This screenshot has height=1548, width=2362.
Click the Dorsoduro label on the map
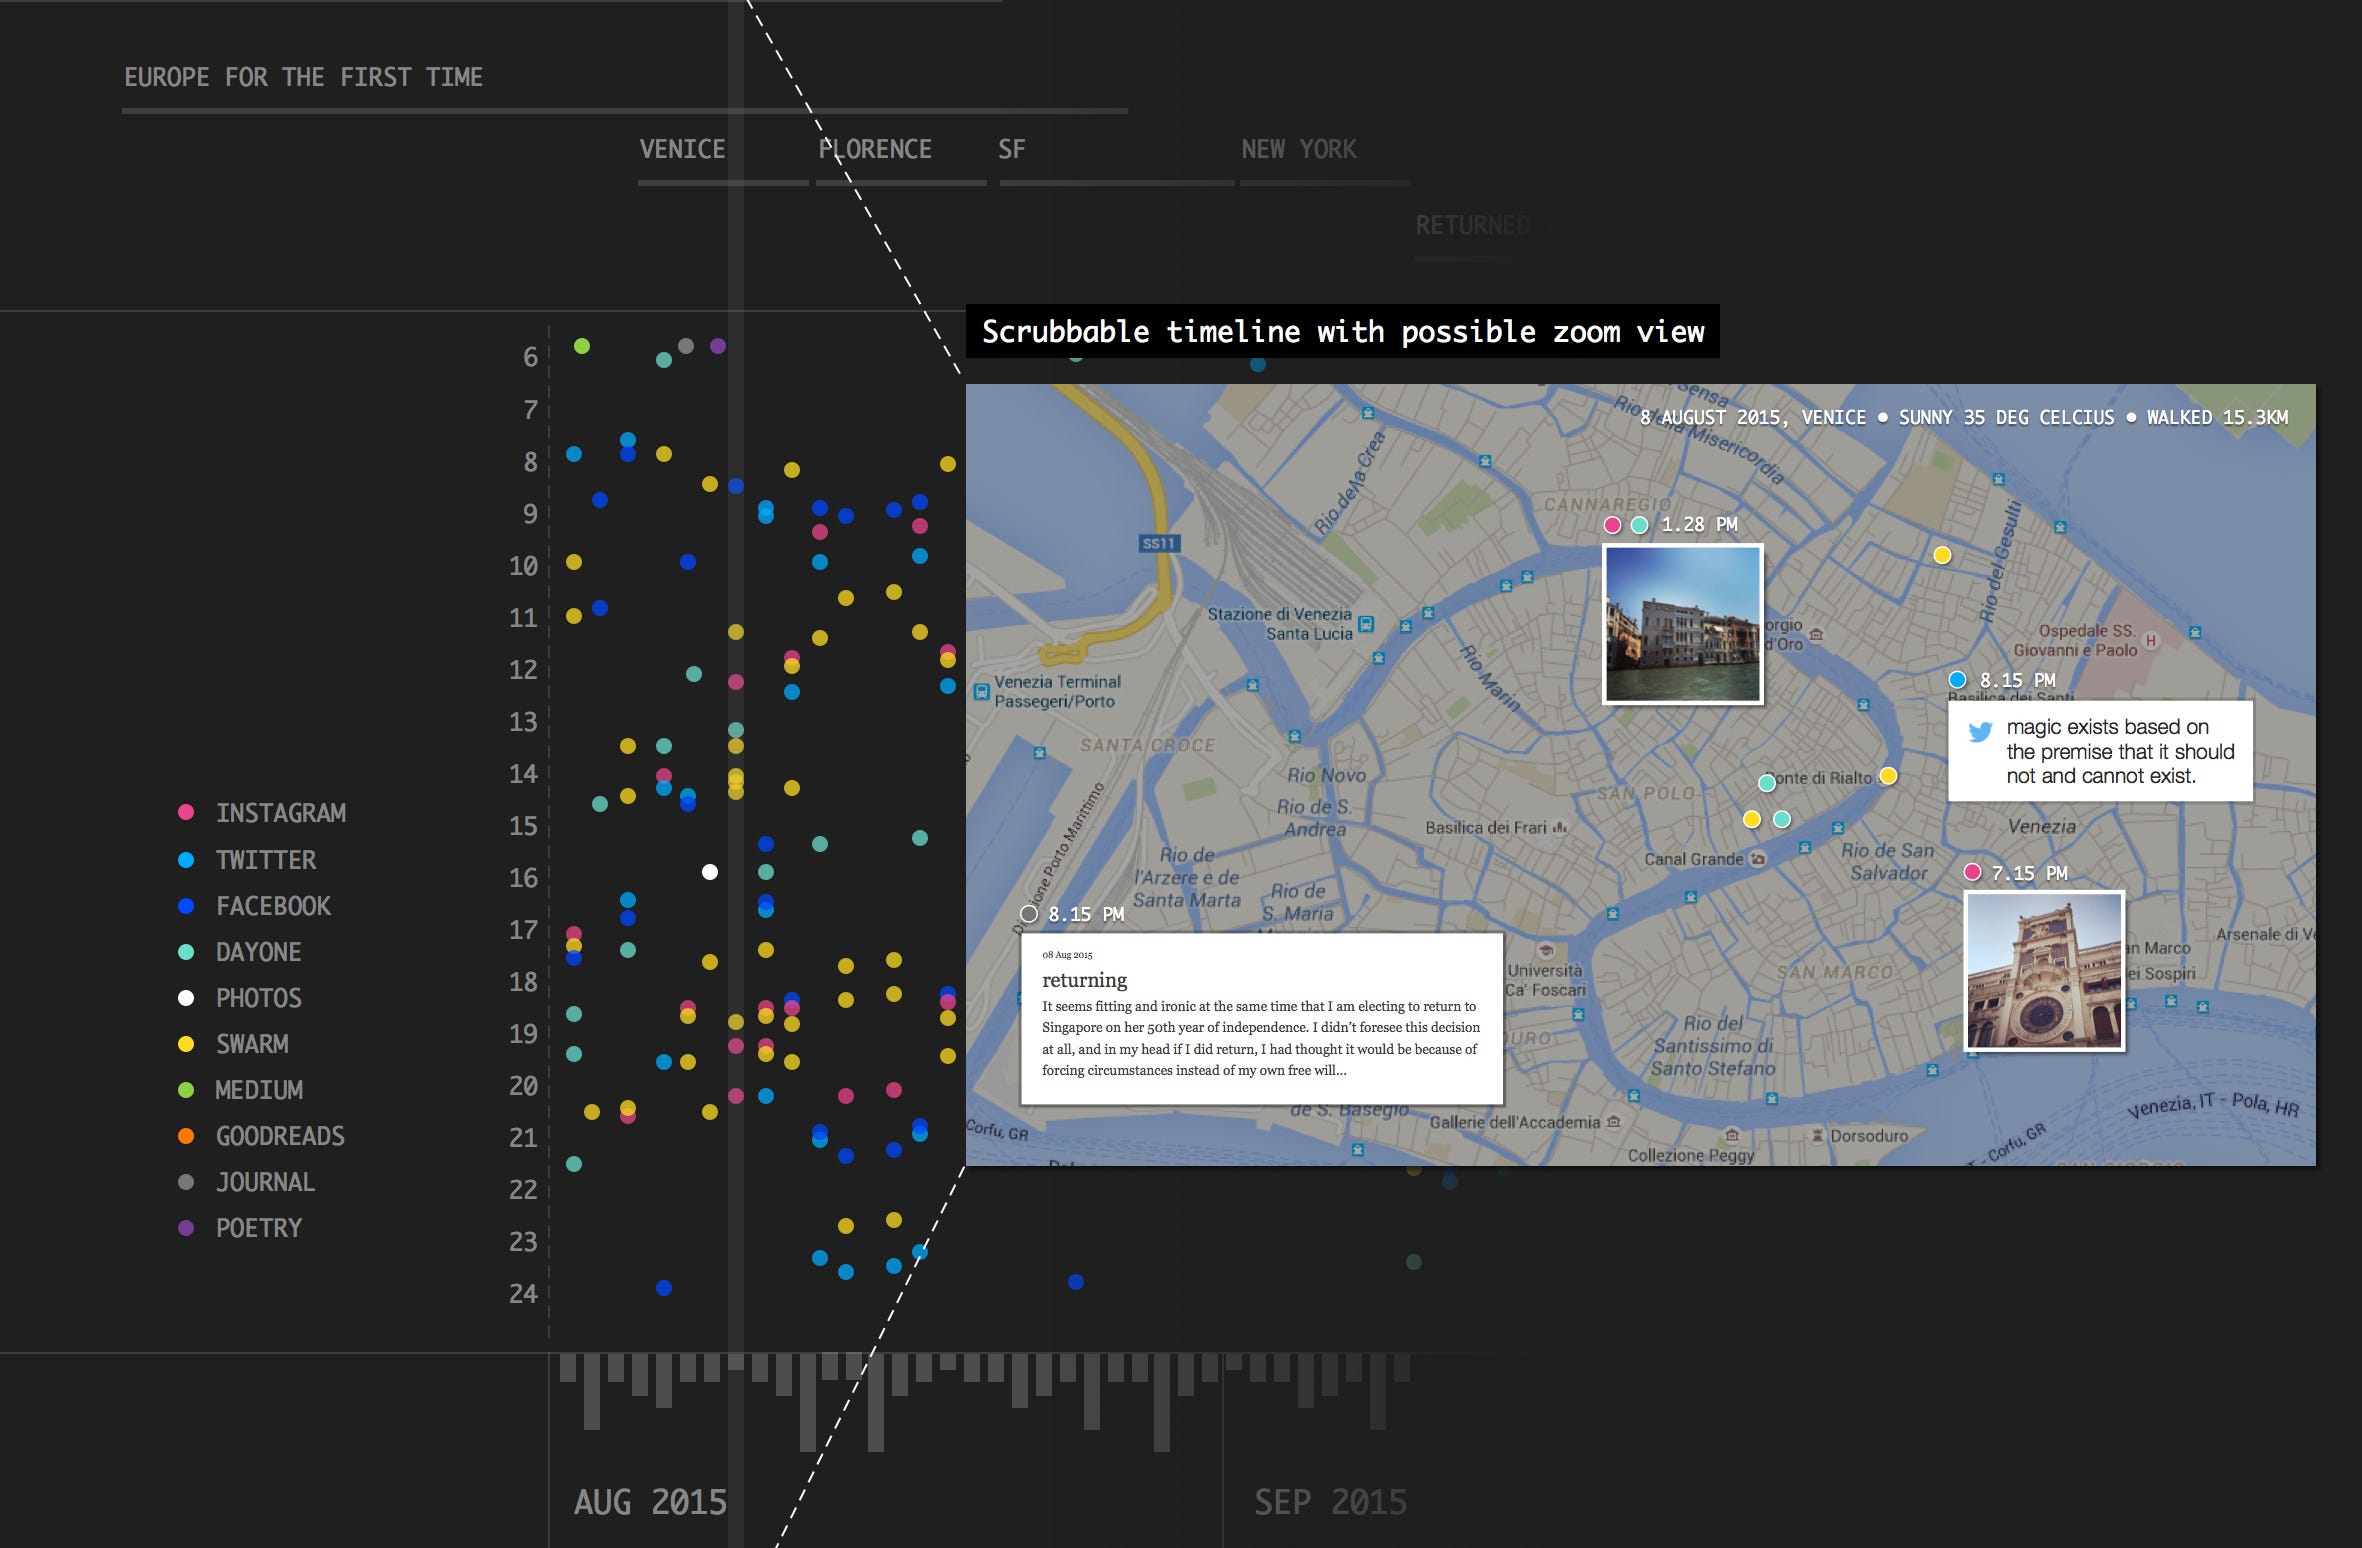(1868, 1135)
